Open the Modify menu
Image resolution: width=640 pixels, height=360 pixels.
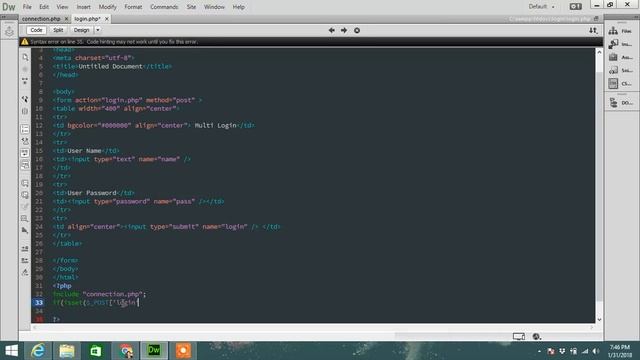pos(107,7)
